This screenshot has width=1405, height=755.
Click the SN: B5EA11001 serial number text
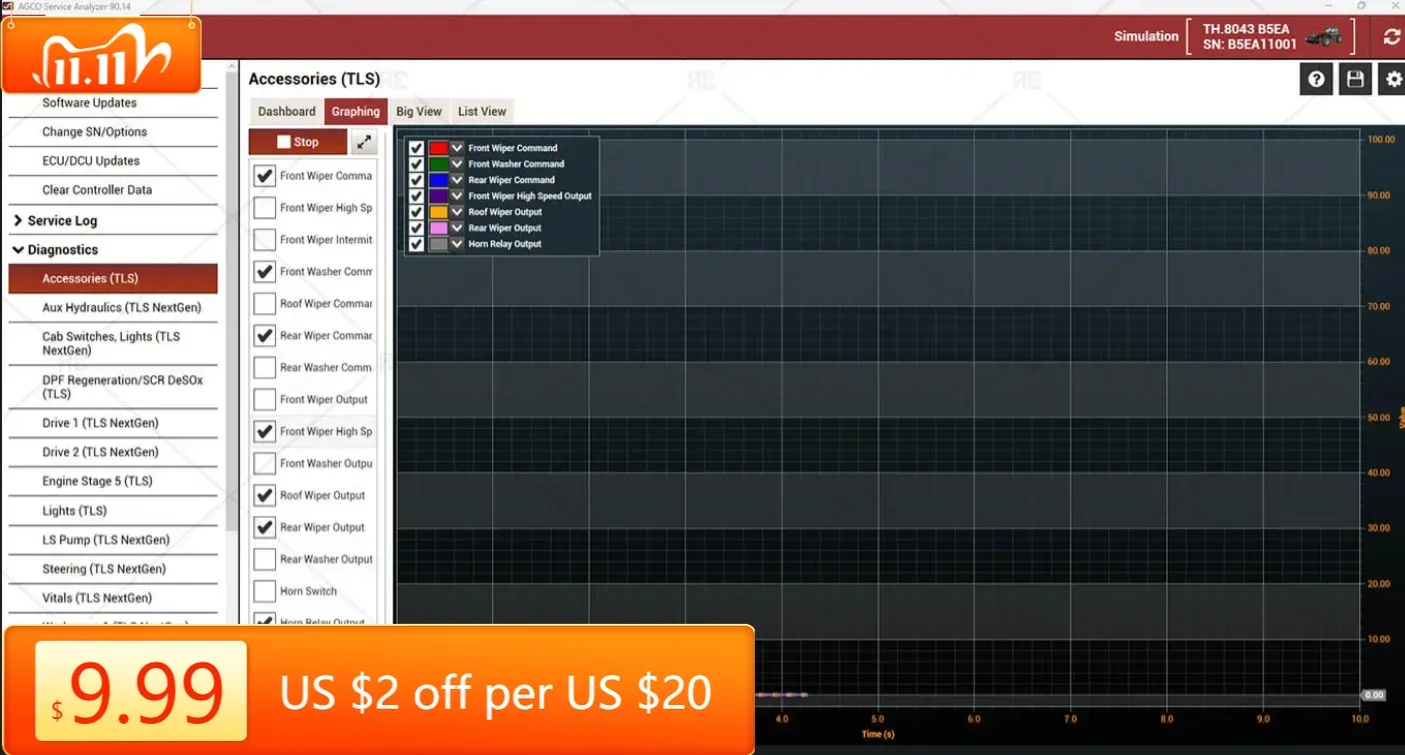point(1249,44)
